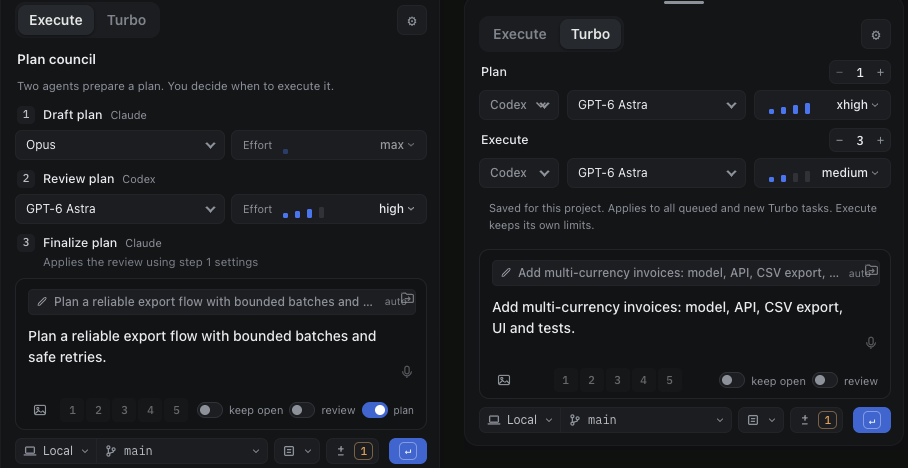Open the main branch selector on right
This screenshot has height=468, width=908.
click(646, 420)
